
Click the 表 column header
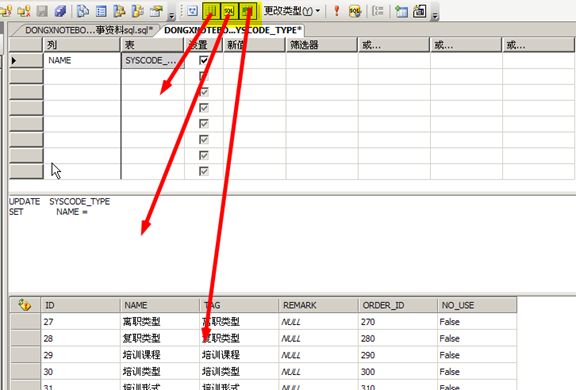pos(152,45)
